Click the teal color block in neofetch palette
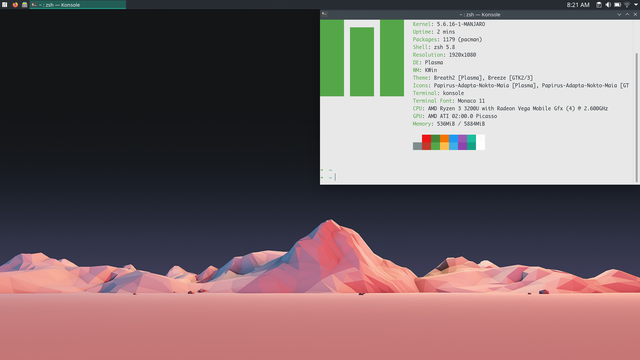 [x=471, y=142]
